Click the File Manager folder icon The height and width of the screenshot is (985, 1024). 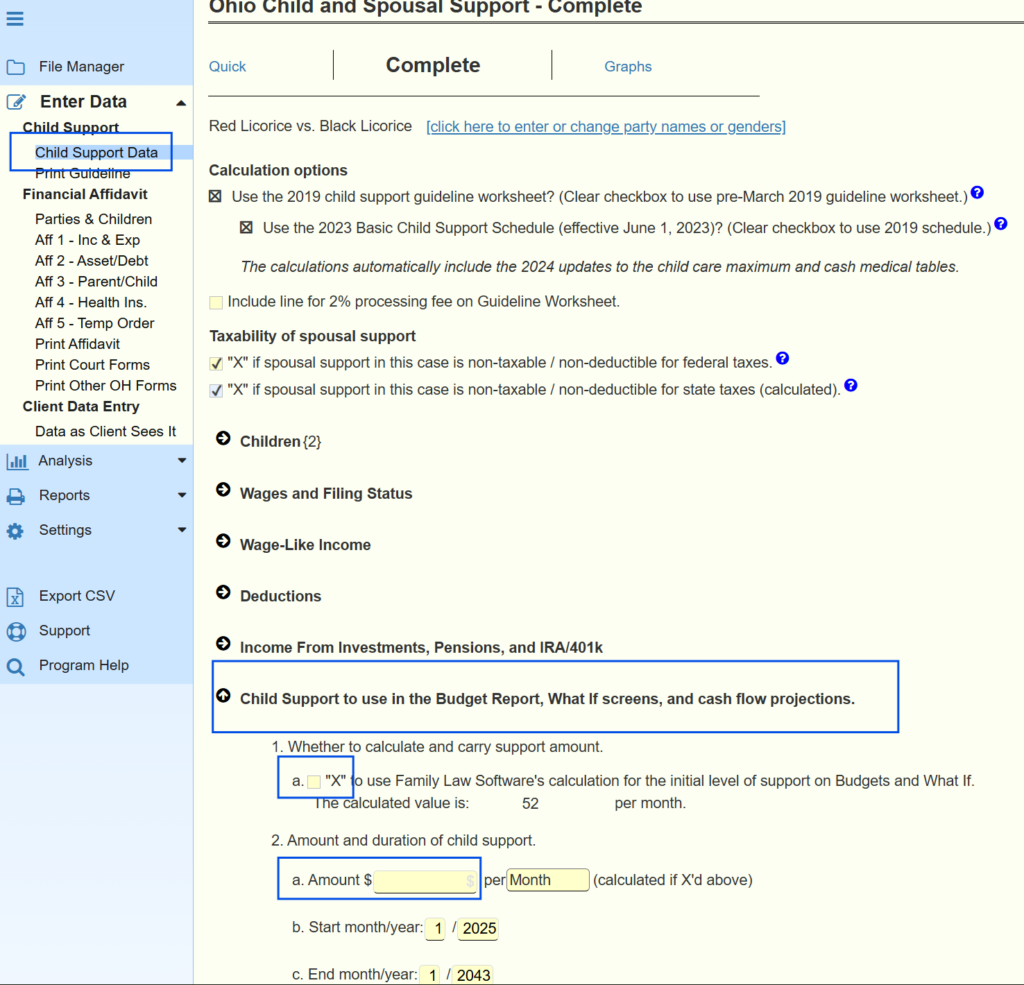(x=16, y=67)
